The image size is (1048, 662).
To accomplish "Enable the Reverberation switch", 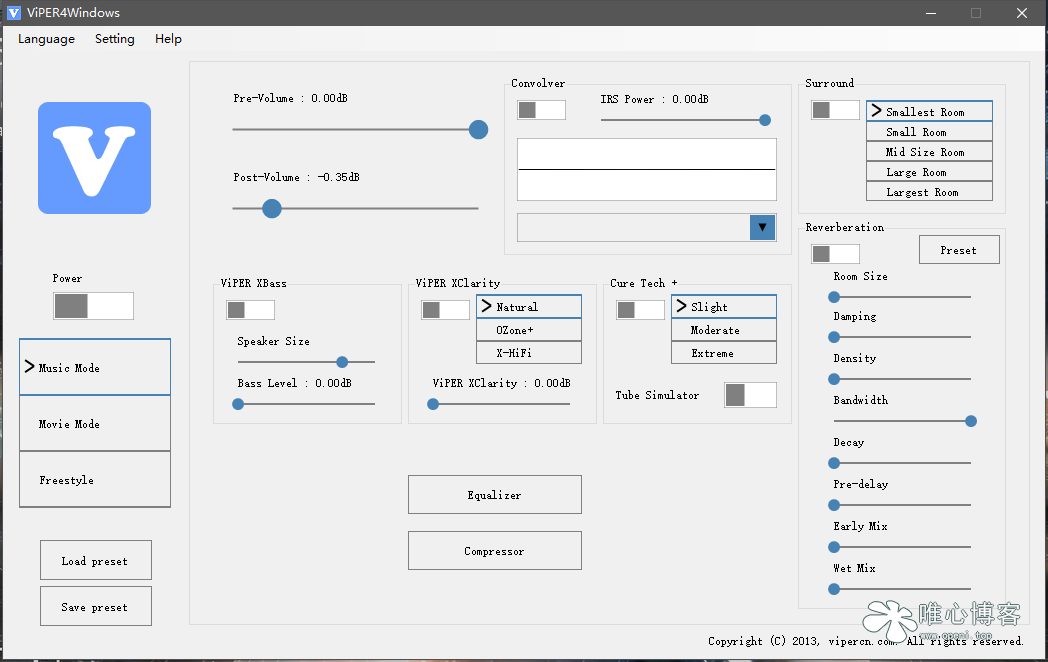I will 835,254.
